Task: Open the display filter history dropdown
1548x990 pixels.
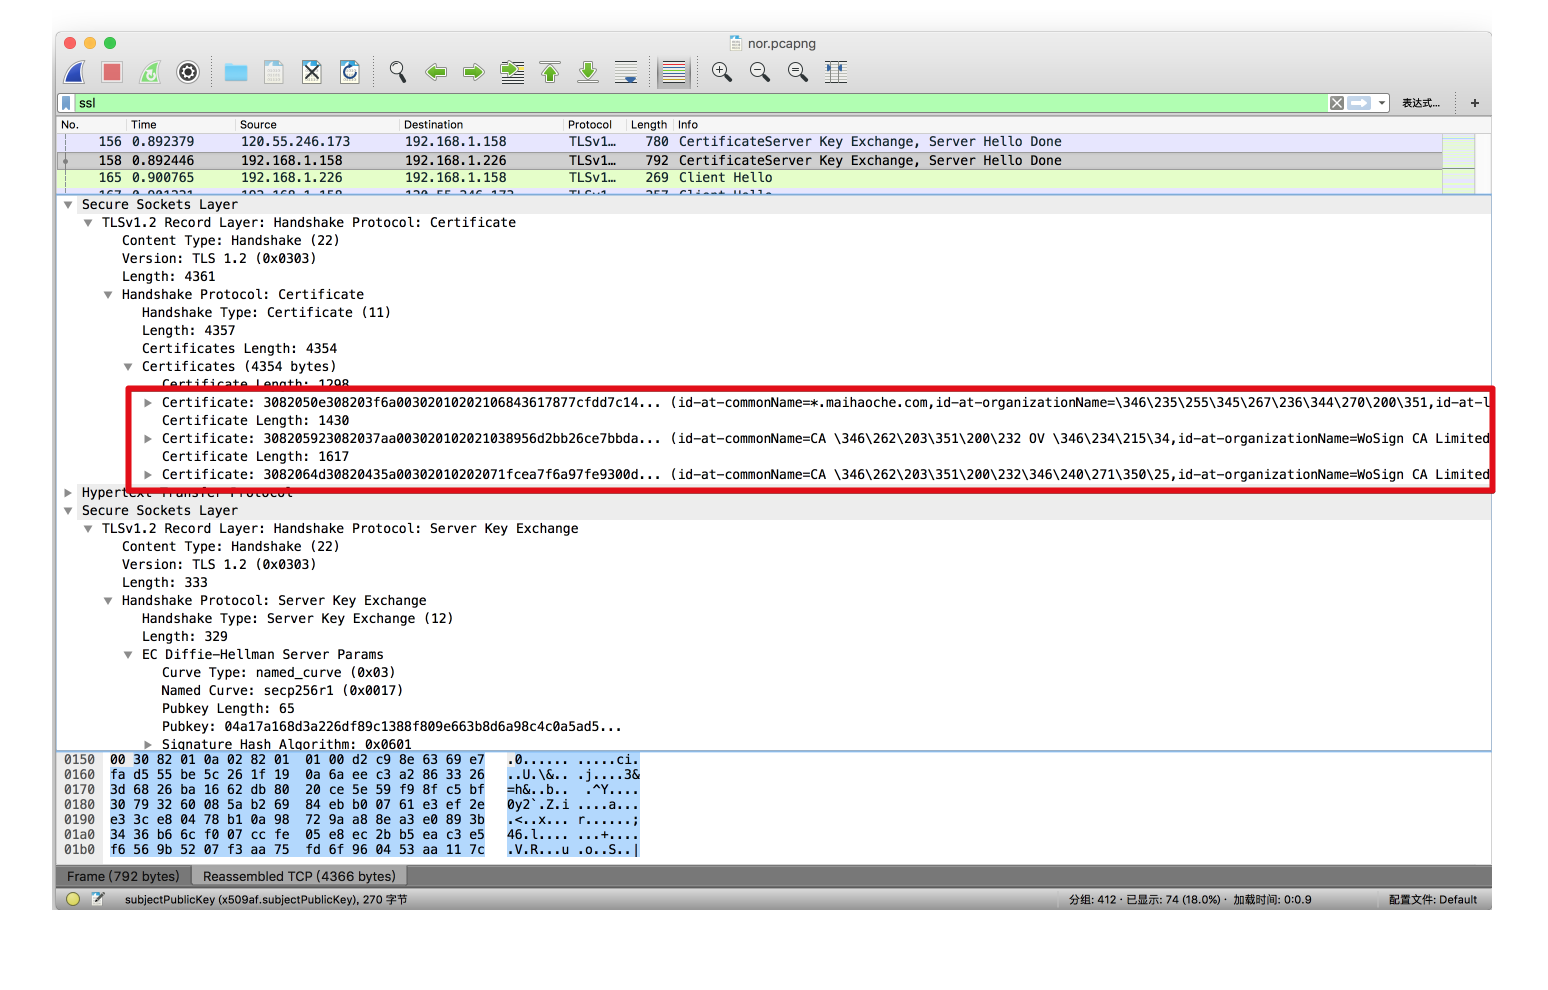Action: [1382, 103]
